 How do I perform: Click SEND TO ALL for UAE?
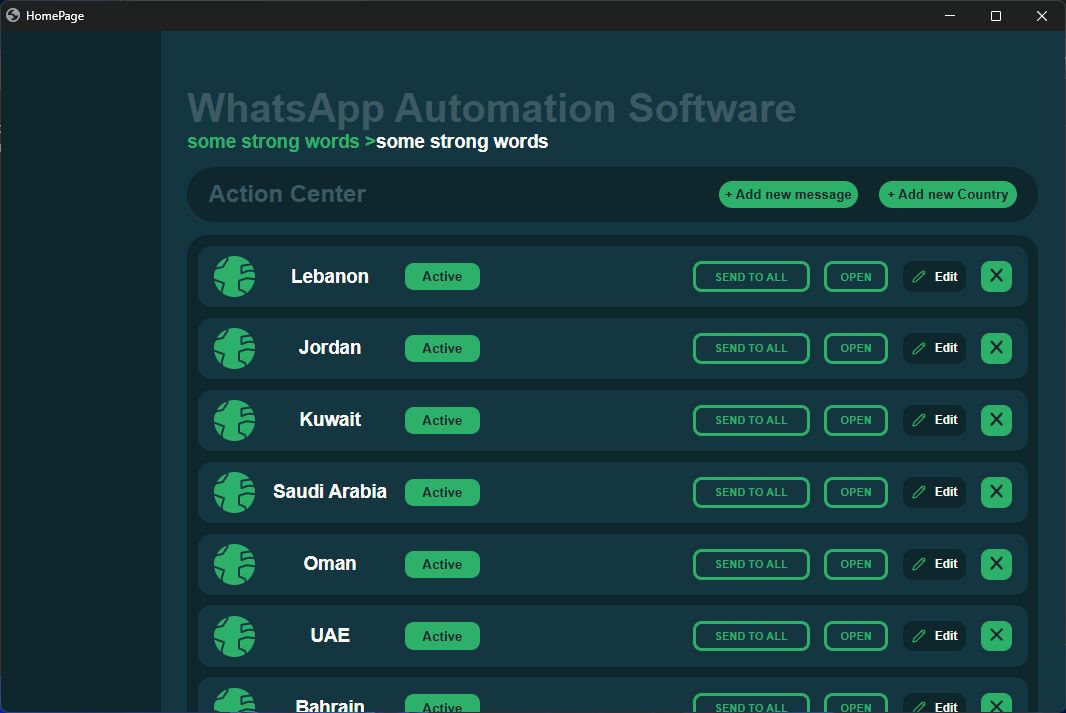[x=751, y=636]
